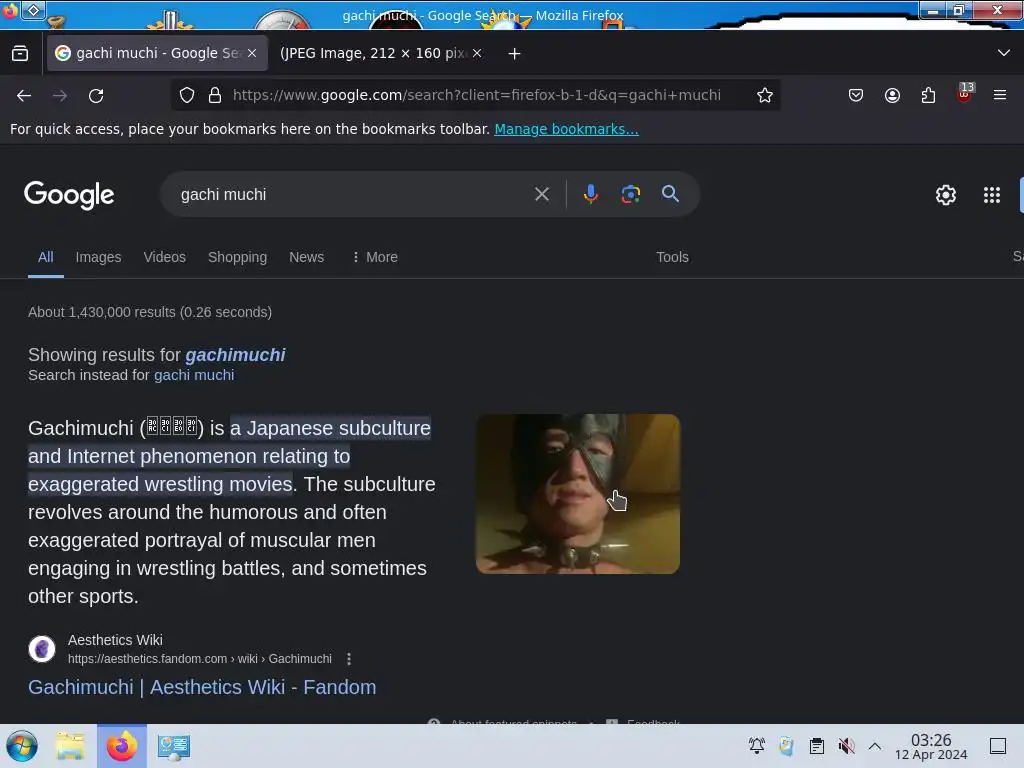Open Firefox application hamburger menu
The height and width of the screenshot is (768, 1024).
coord(1000,95)
